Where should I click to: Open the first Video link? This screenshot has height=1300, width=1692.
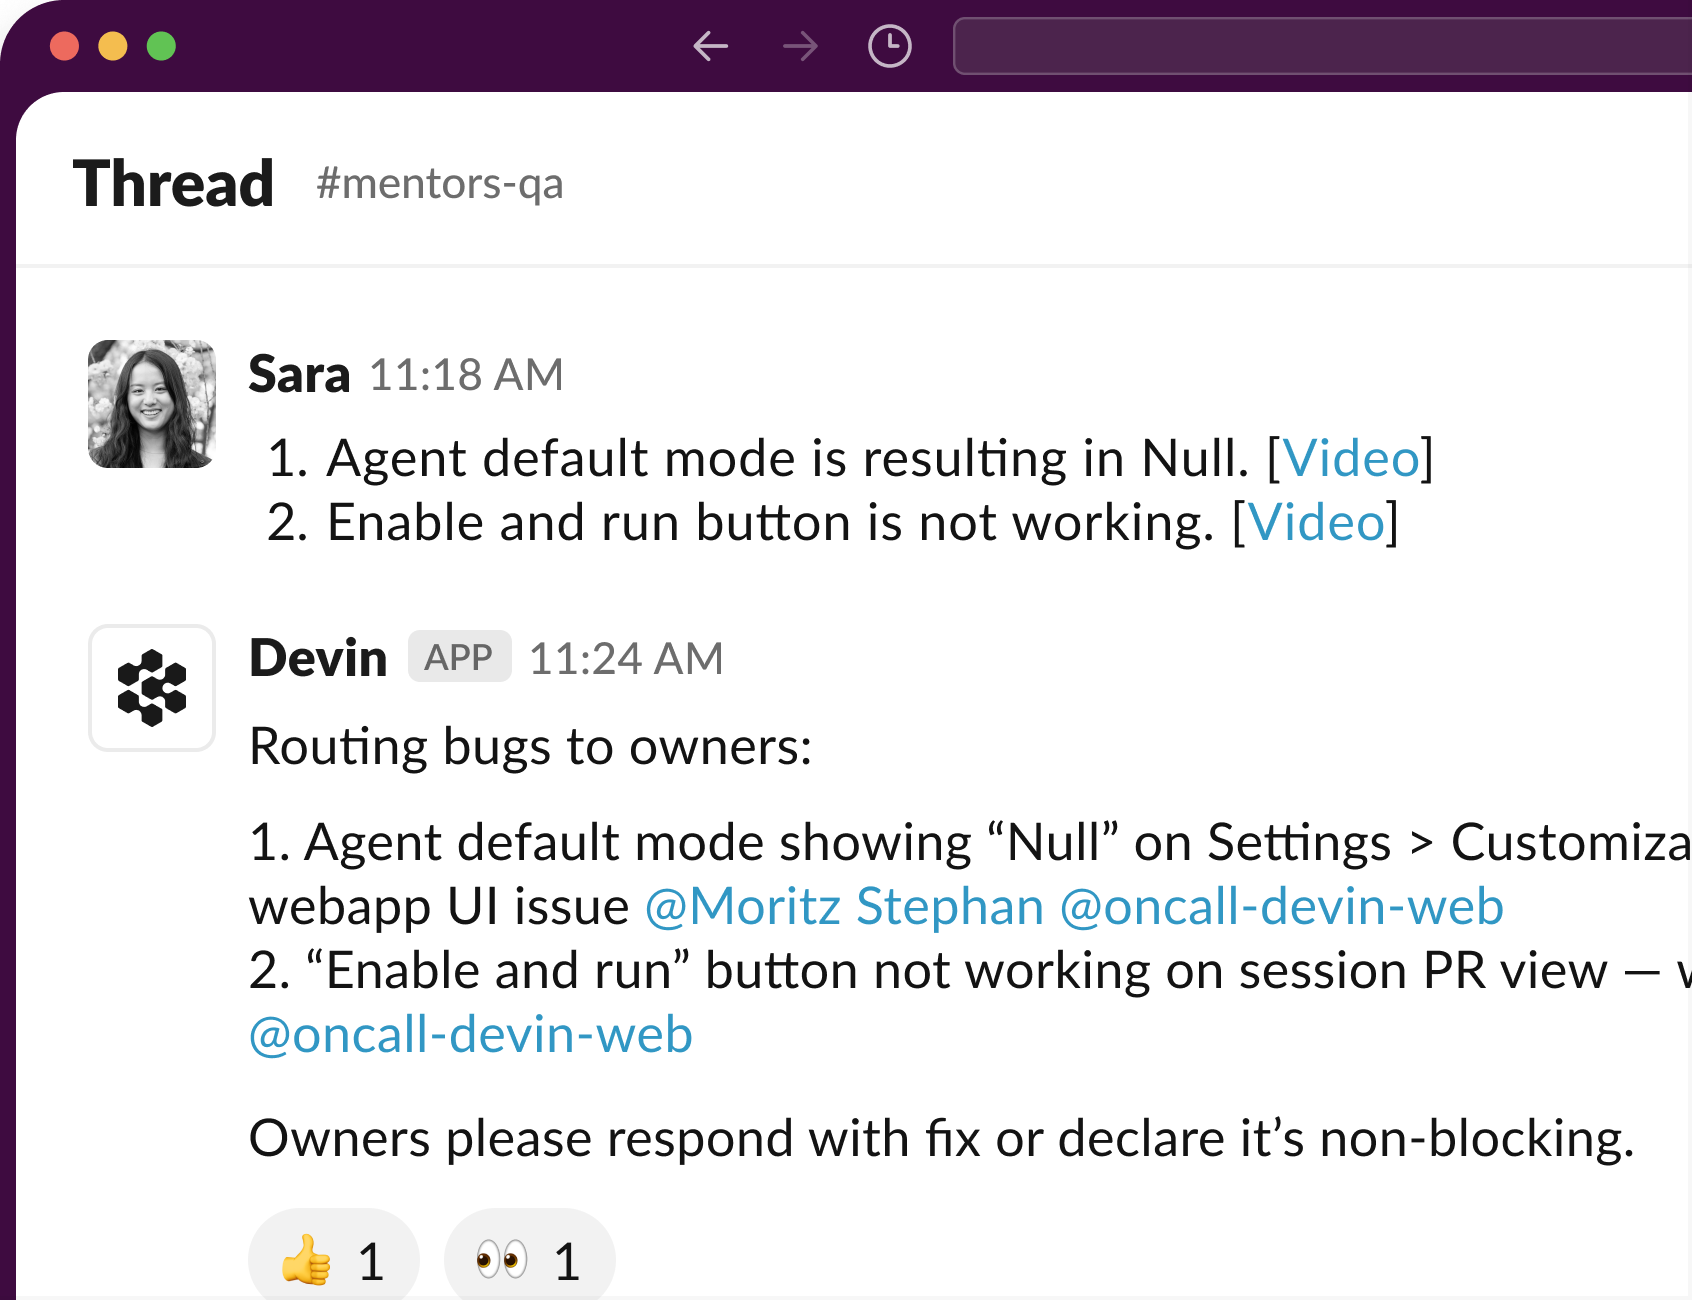(x=1353, y=458)
